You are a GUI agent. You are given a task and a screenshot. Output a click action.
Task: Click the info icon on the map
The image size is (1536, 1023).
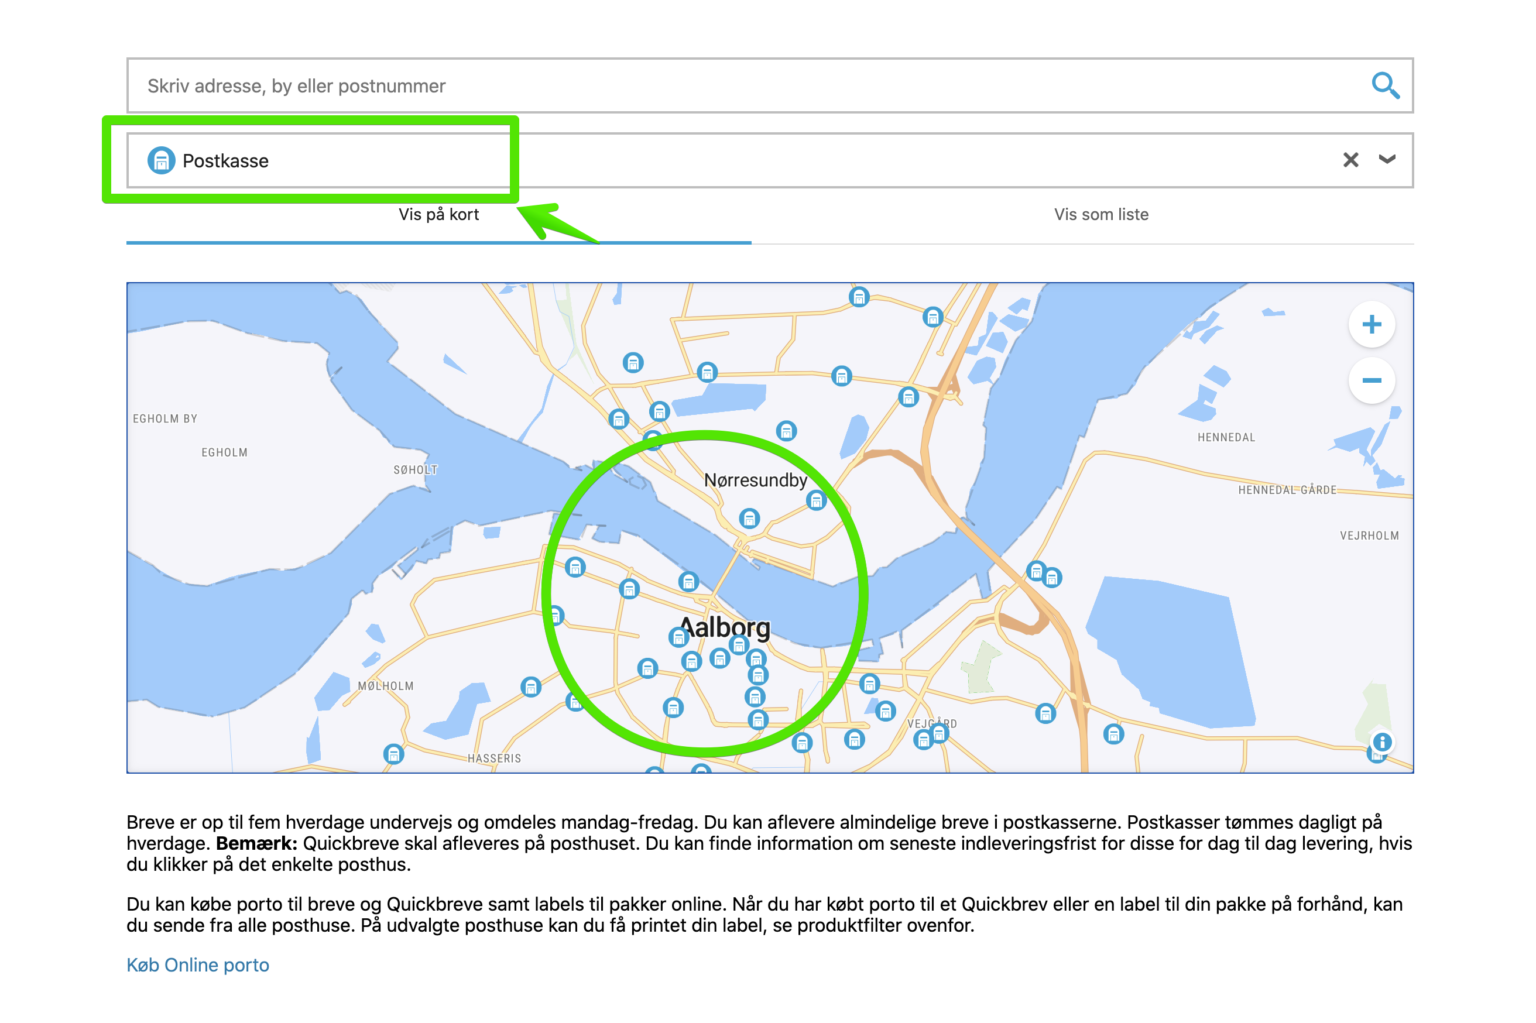coord(1381,743)
